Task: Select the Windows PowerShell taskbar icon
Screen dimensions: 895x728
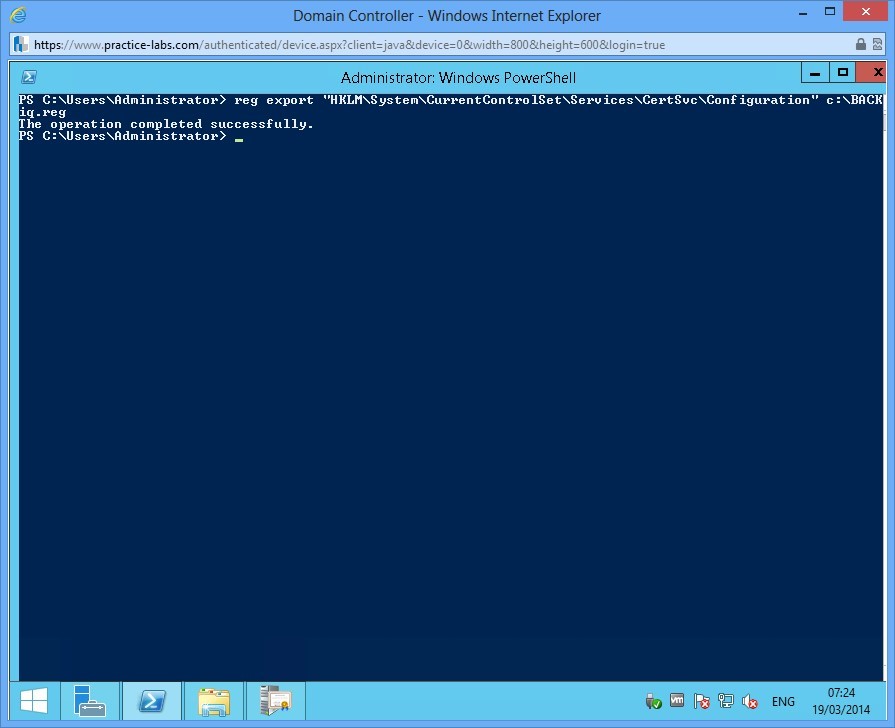Action: click(152, 701)
